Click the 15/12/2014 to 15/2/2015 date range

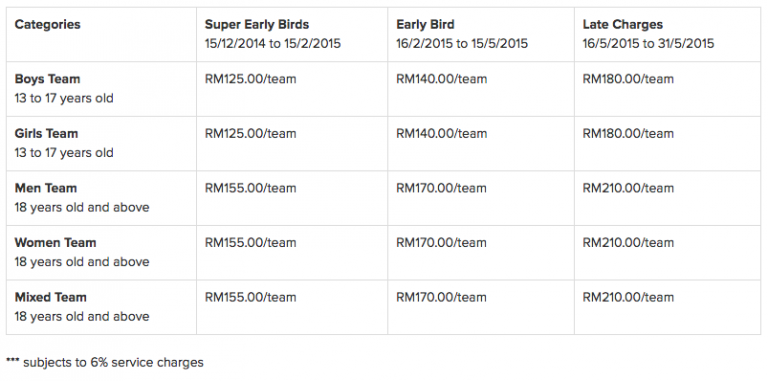[x=273, y=44]
